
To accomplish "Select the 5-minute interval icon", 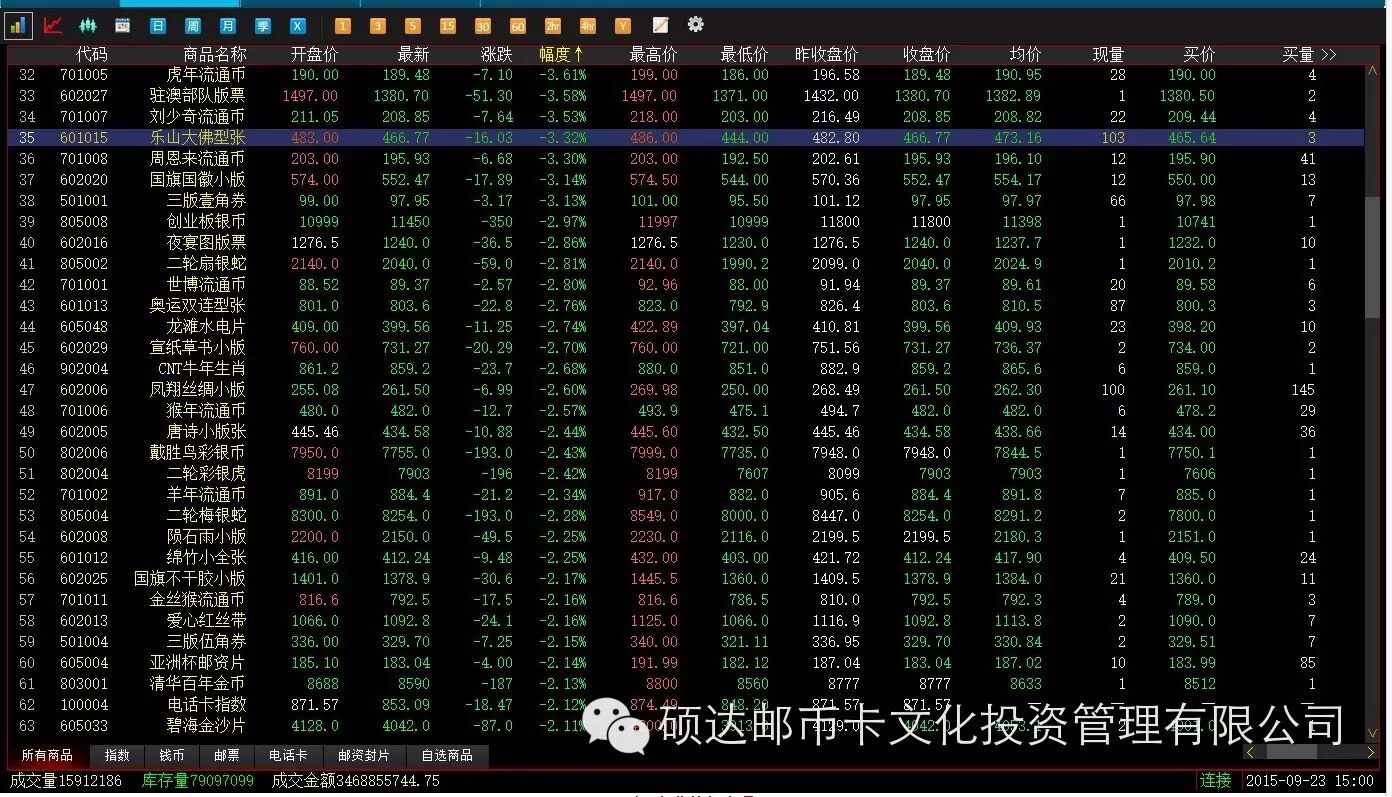I will pyautogui.click(x=413, y=25).
